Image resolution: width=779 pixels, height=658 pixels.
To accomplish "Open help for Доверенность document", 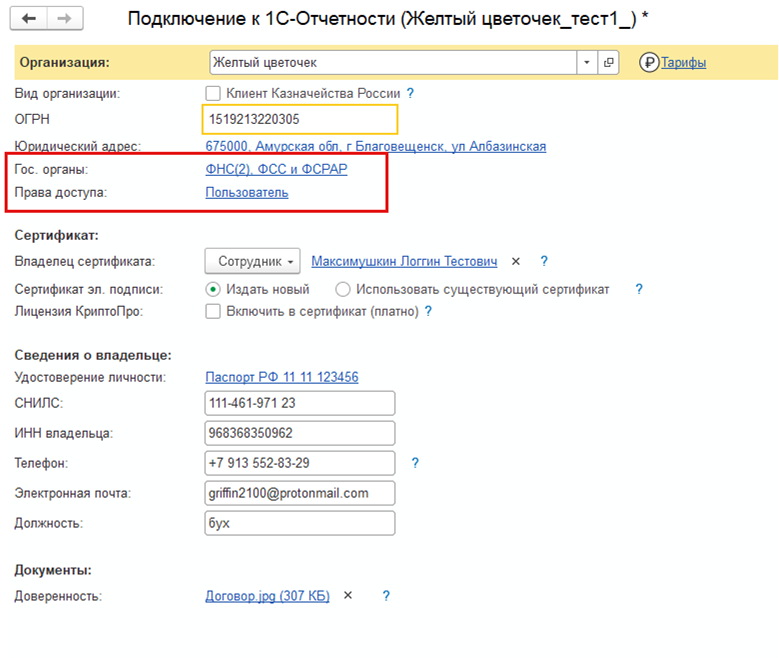I will (x=386, y=595).
